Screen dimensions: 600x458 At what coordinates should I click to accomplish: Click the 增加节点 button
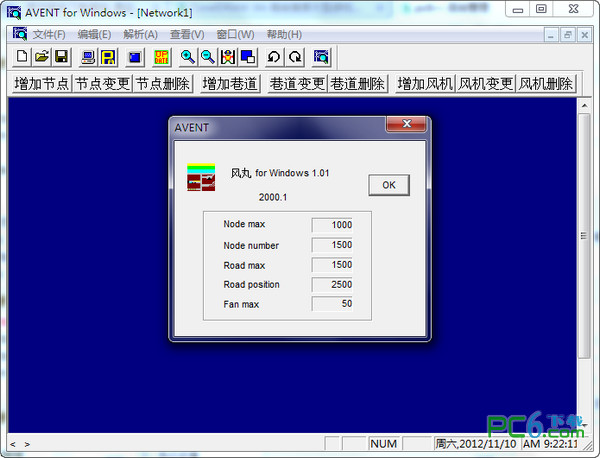tap(41, 83)
